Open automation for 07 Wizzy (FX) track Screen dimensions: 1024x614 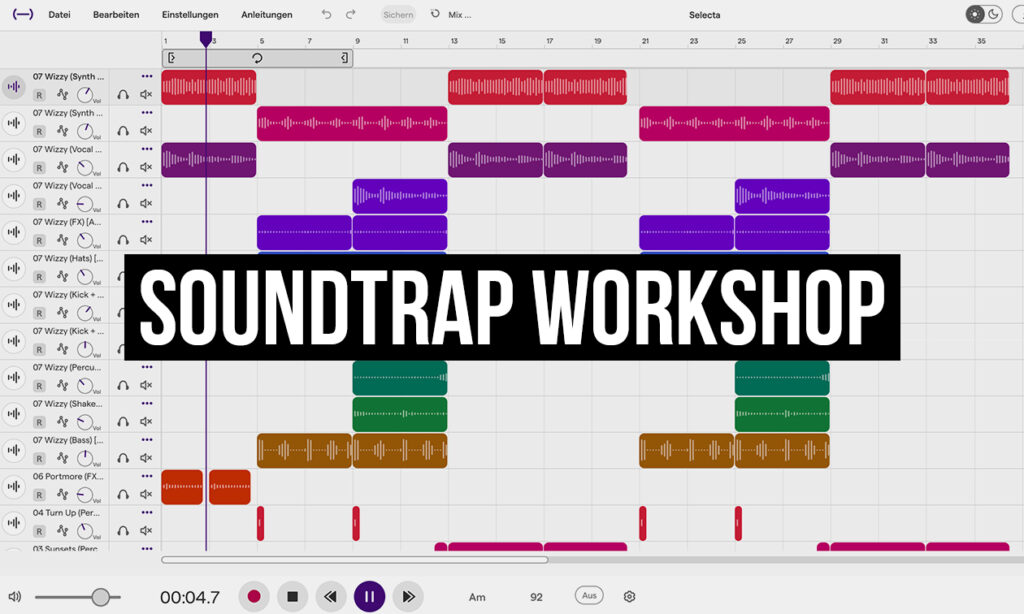(62, 240)
